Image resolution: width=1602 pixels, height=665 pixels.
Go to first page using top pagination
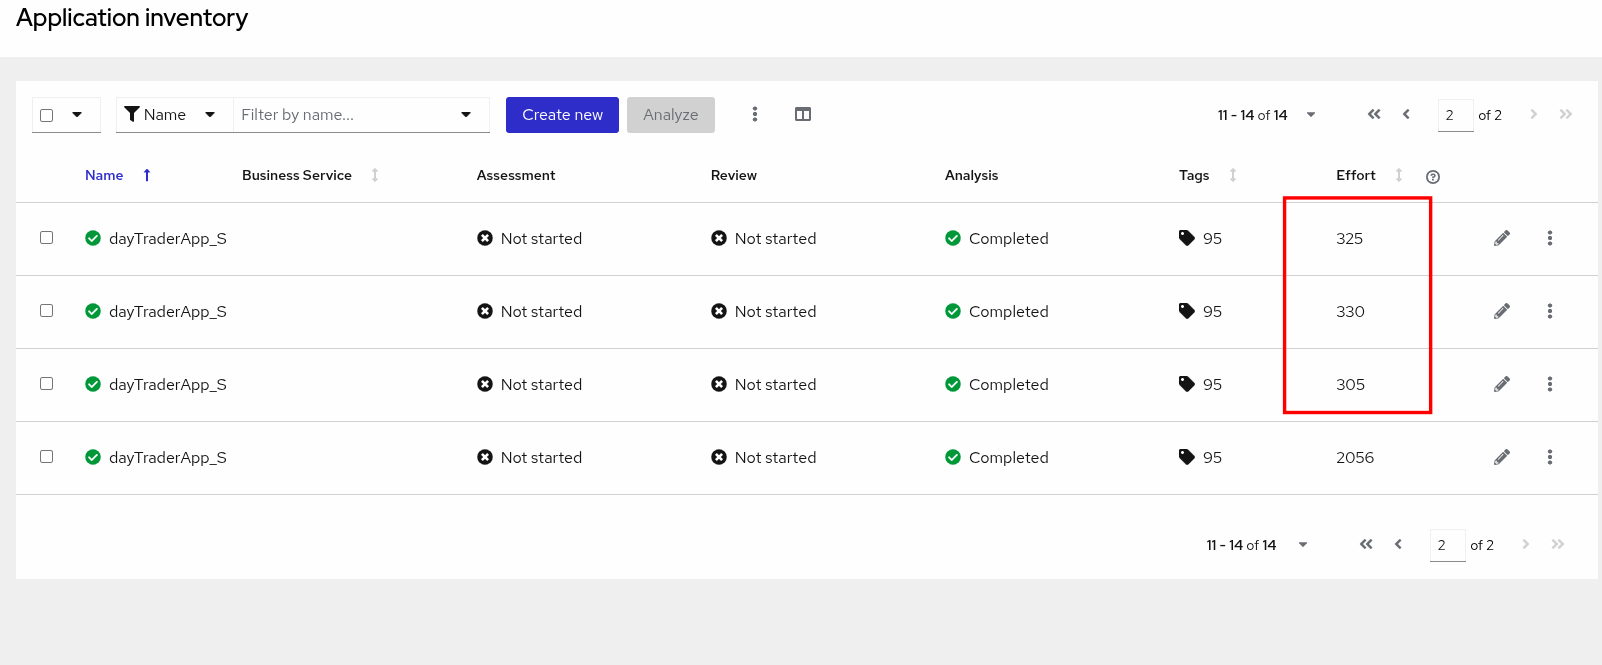tap(1374, 114)
